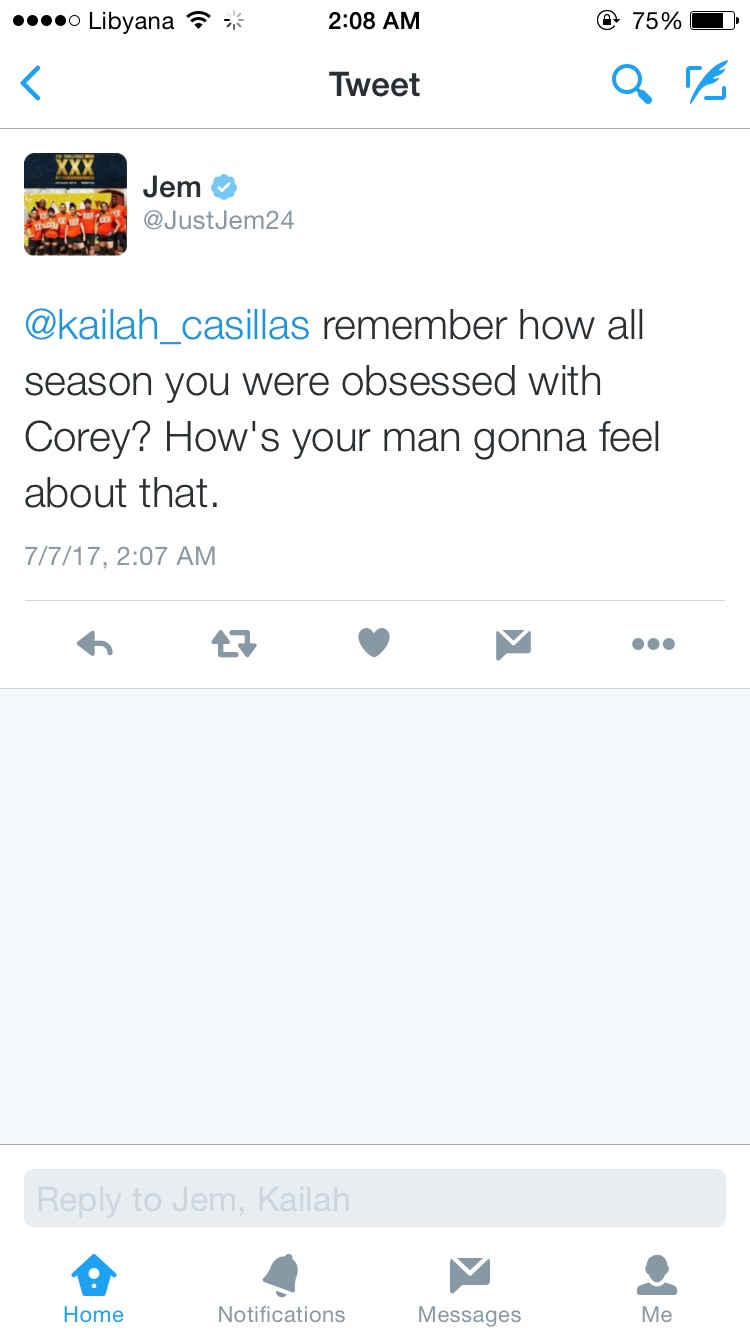Tap the tweet timestamp 7/7/17, 2:07 AM

120,556
